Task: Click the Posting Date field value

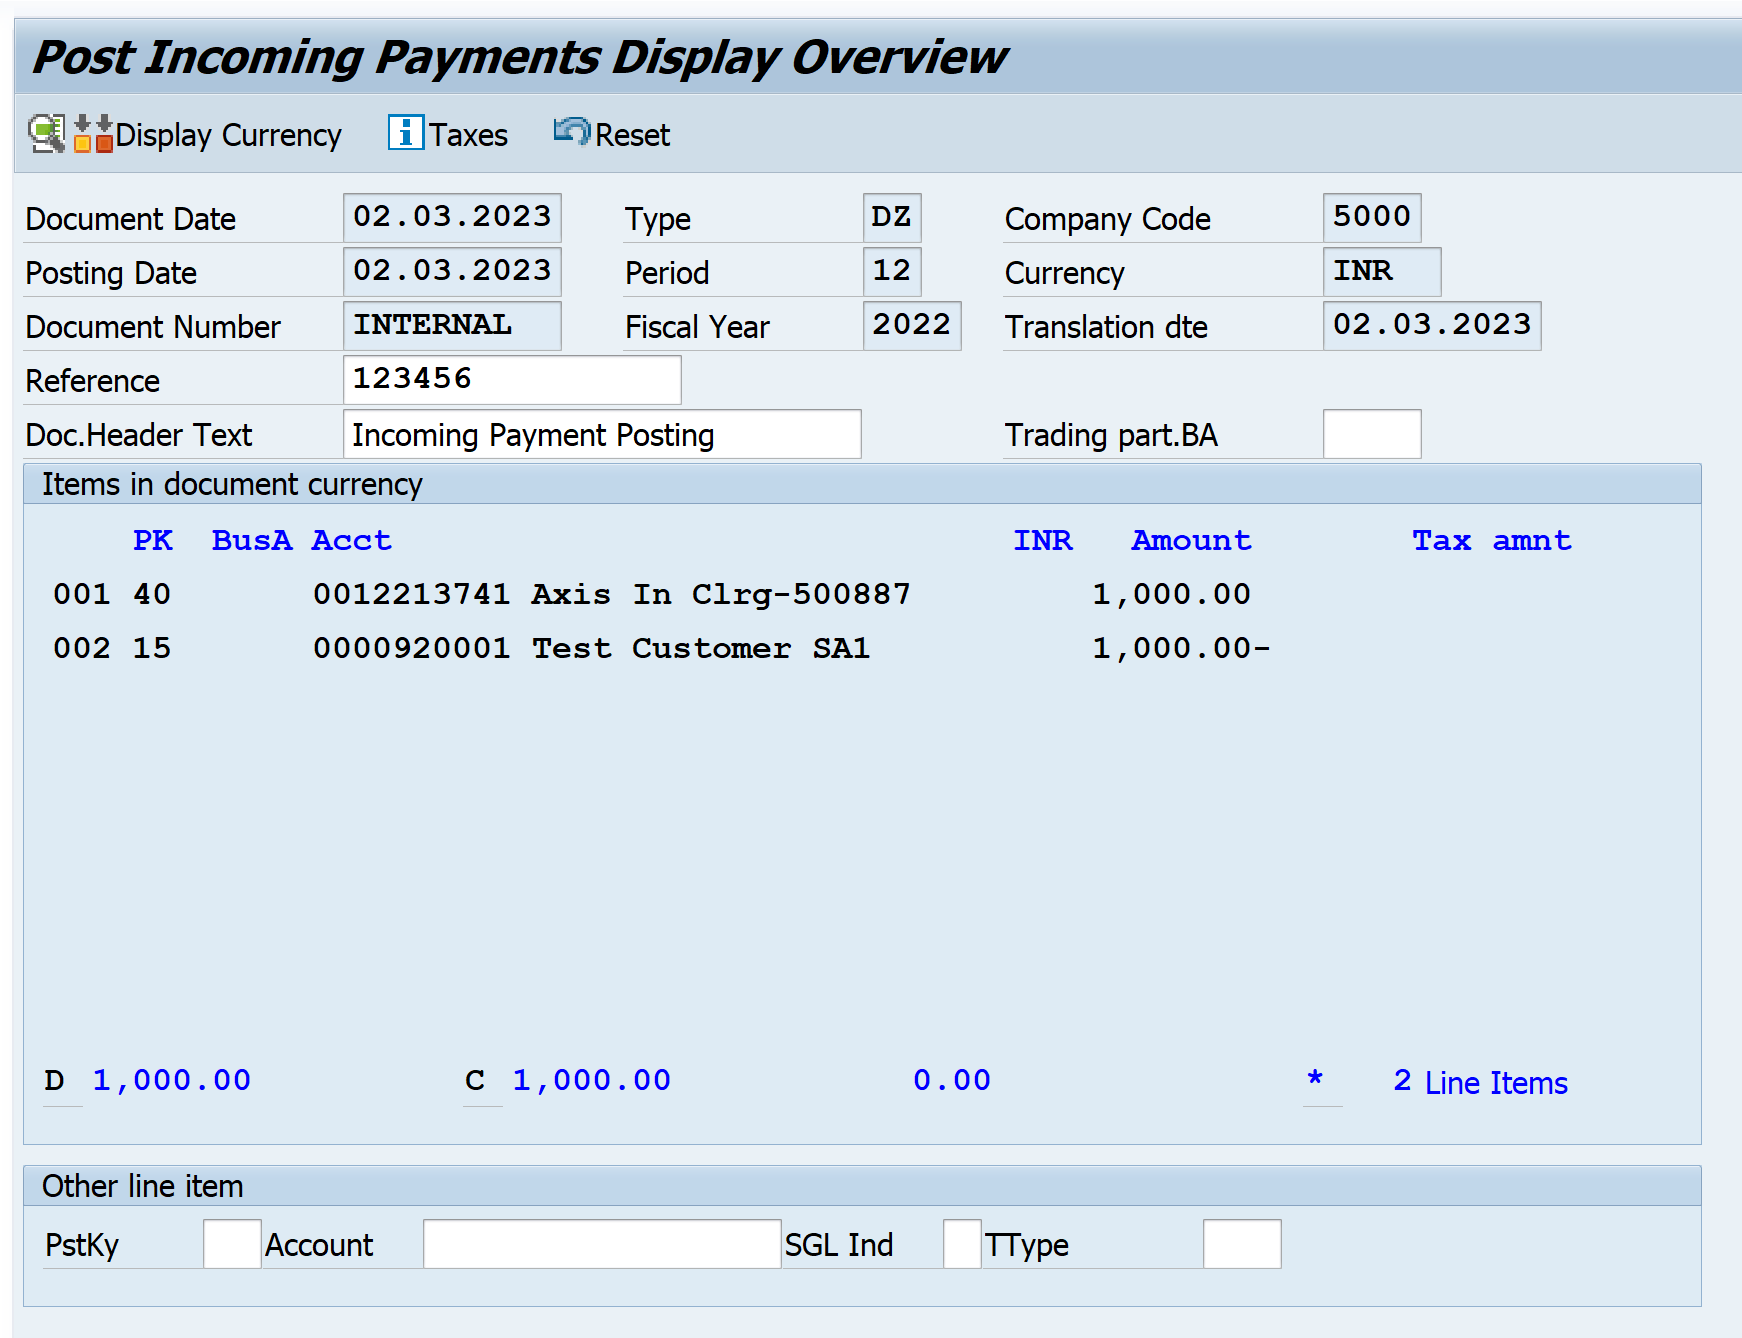Action: (452, 272)
